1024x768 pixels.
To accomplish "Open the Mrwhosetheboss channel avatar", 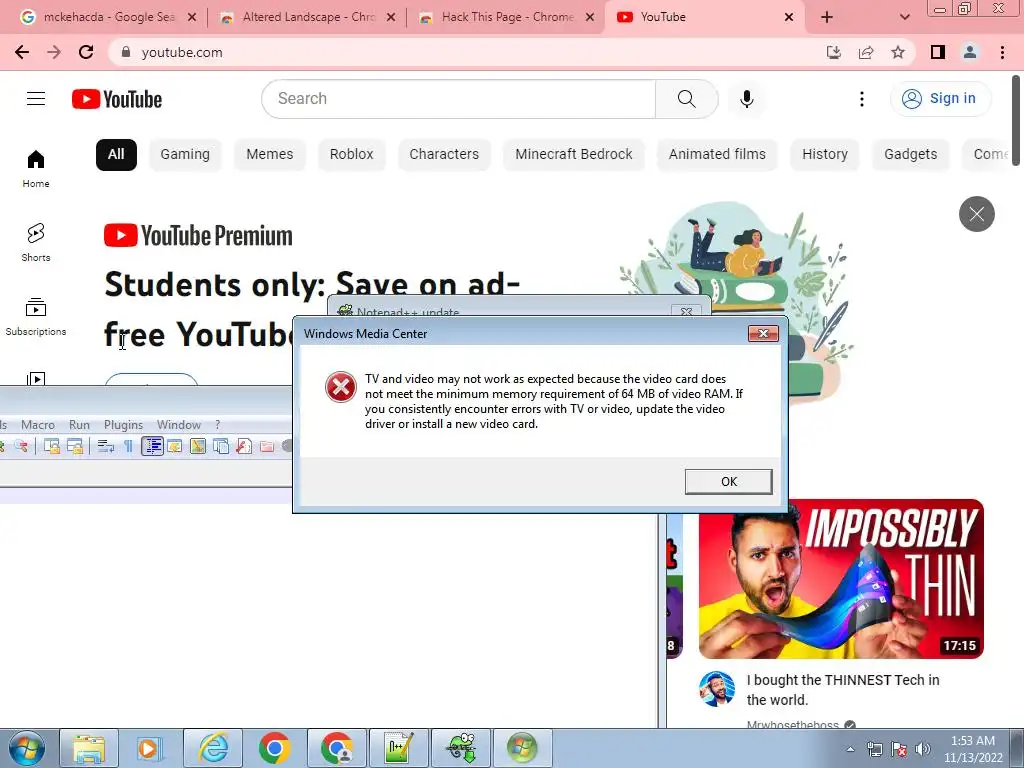I will (x=716, y=688).
